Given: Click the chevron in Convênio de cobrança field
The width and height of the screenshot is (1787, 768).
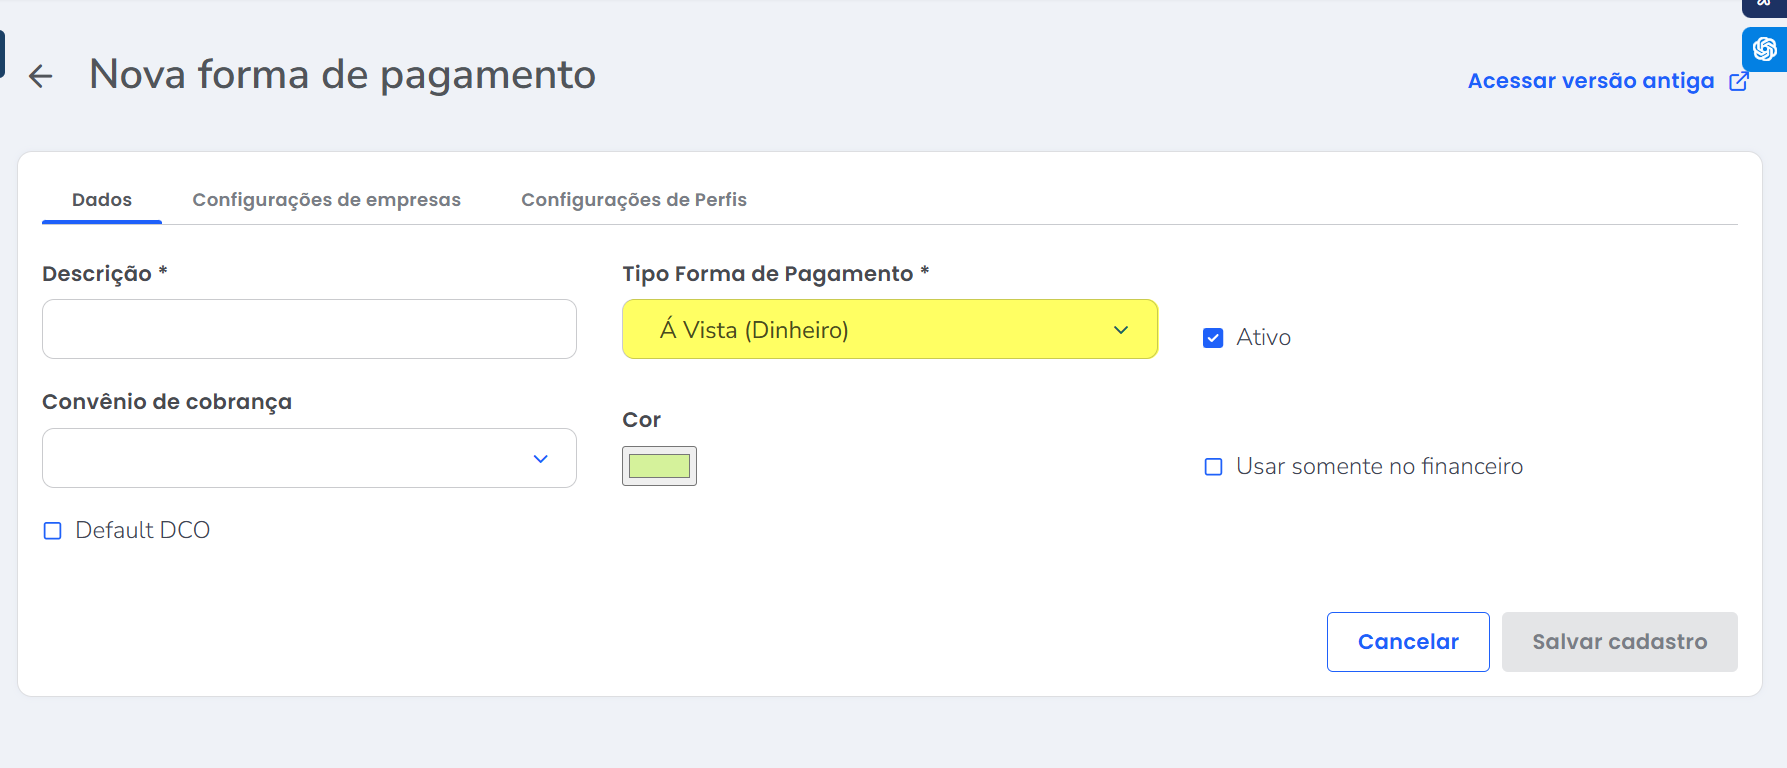Looking at the screenshot, I should [540, 459].
